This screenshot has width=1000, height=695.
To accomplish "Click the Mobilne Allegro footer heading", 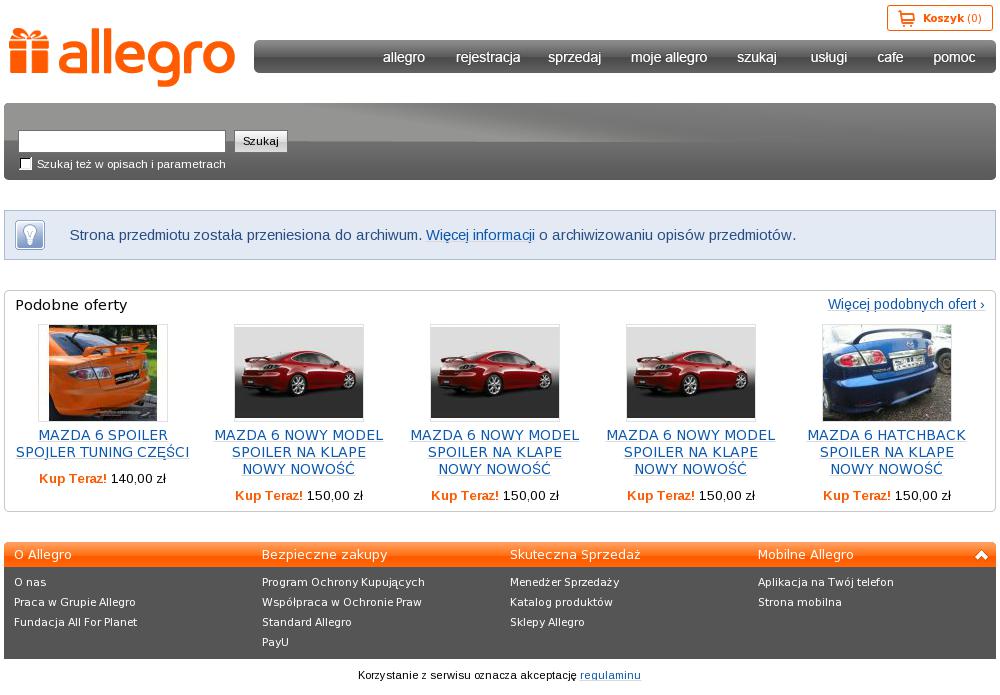I will (805, 555).
